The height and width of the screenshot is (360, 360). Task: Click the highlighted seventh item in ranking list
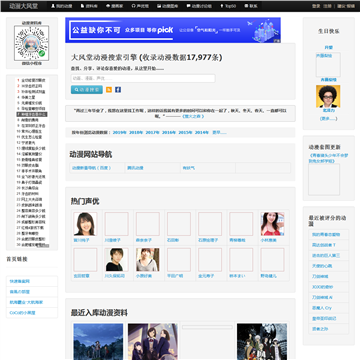(32, 114)
